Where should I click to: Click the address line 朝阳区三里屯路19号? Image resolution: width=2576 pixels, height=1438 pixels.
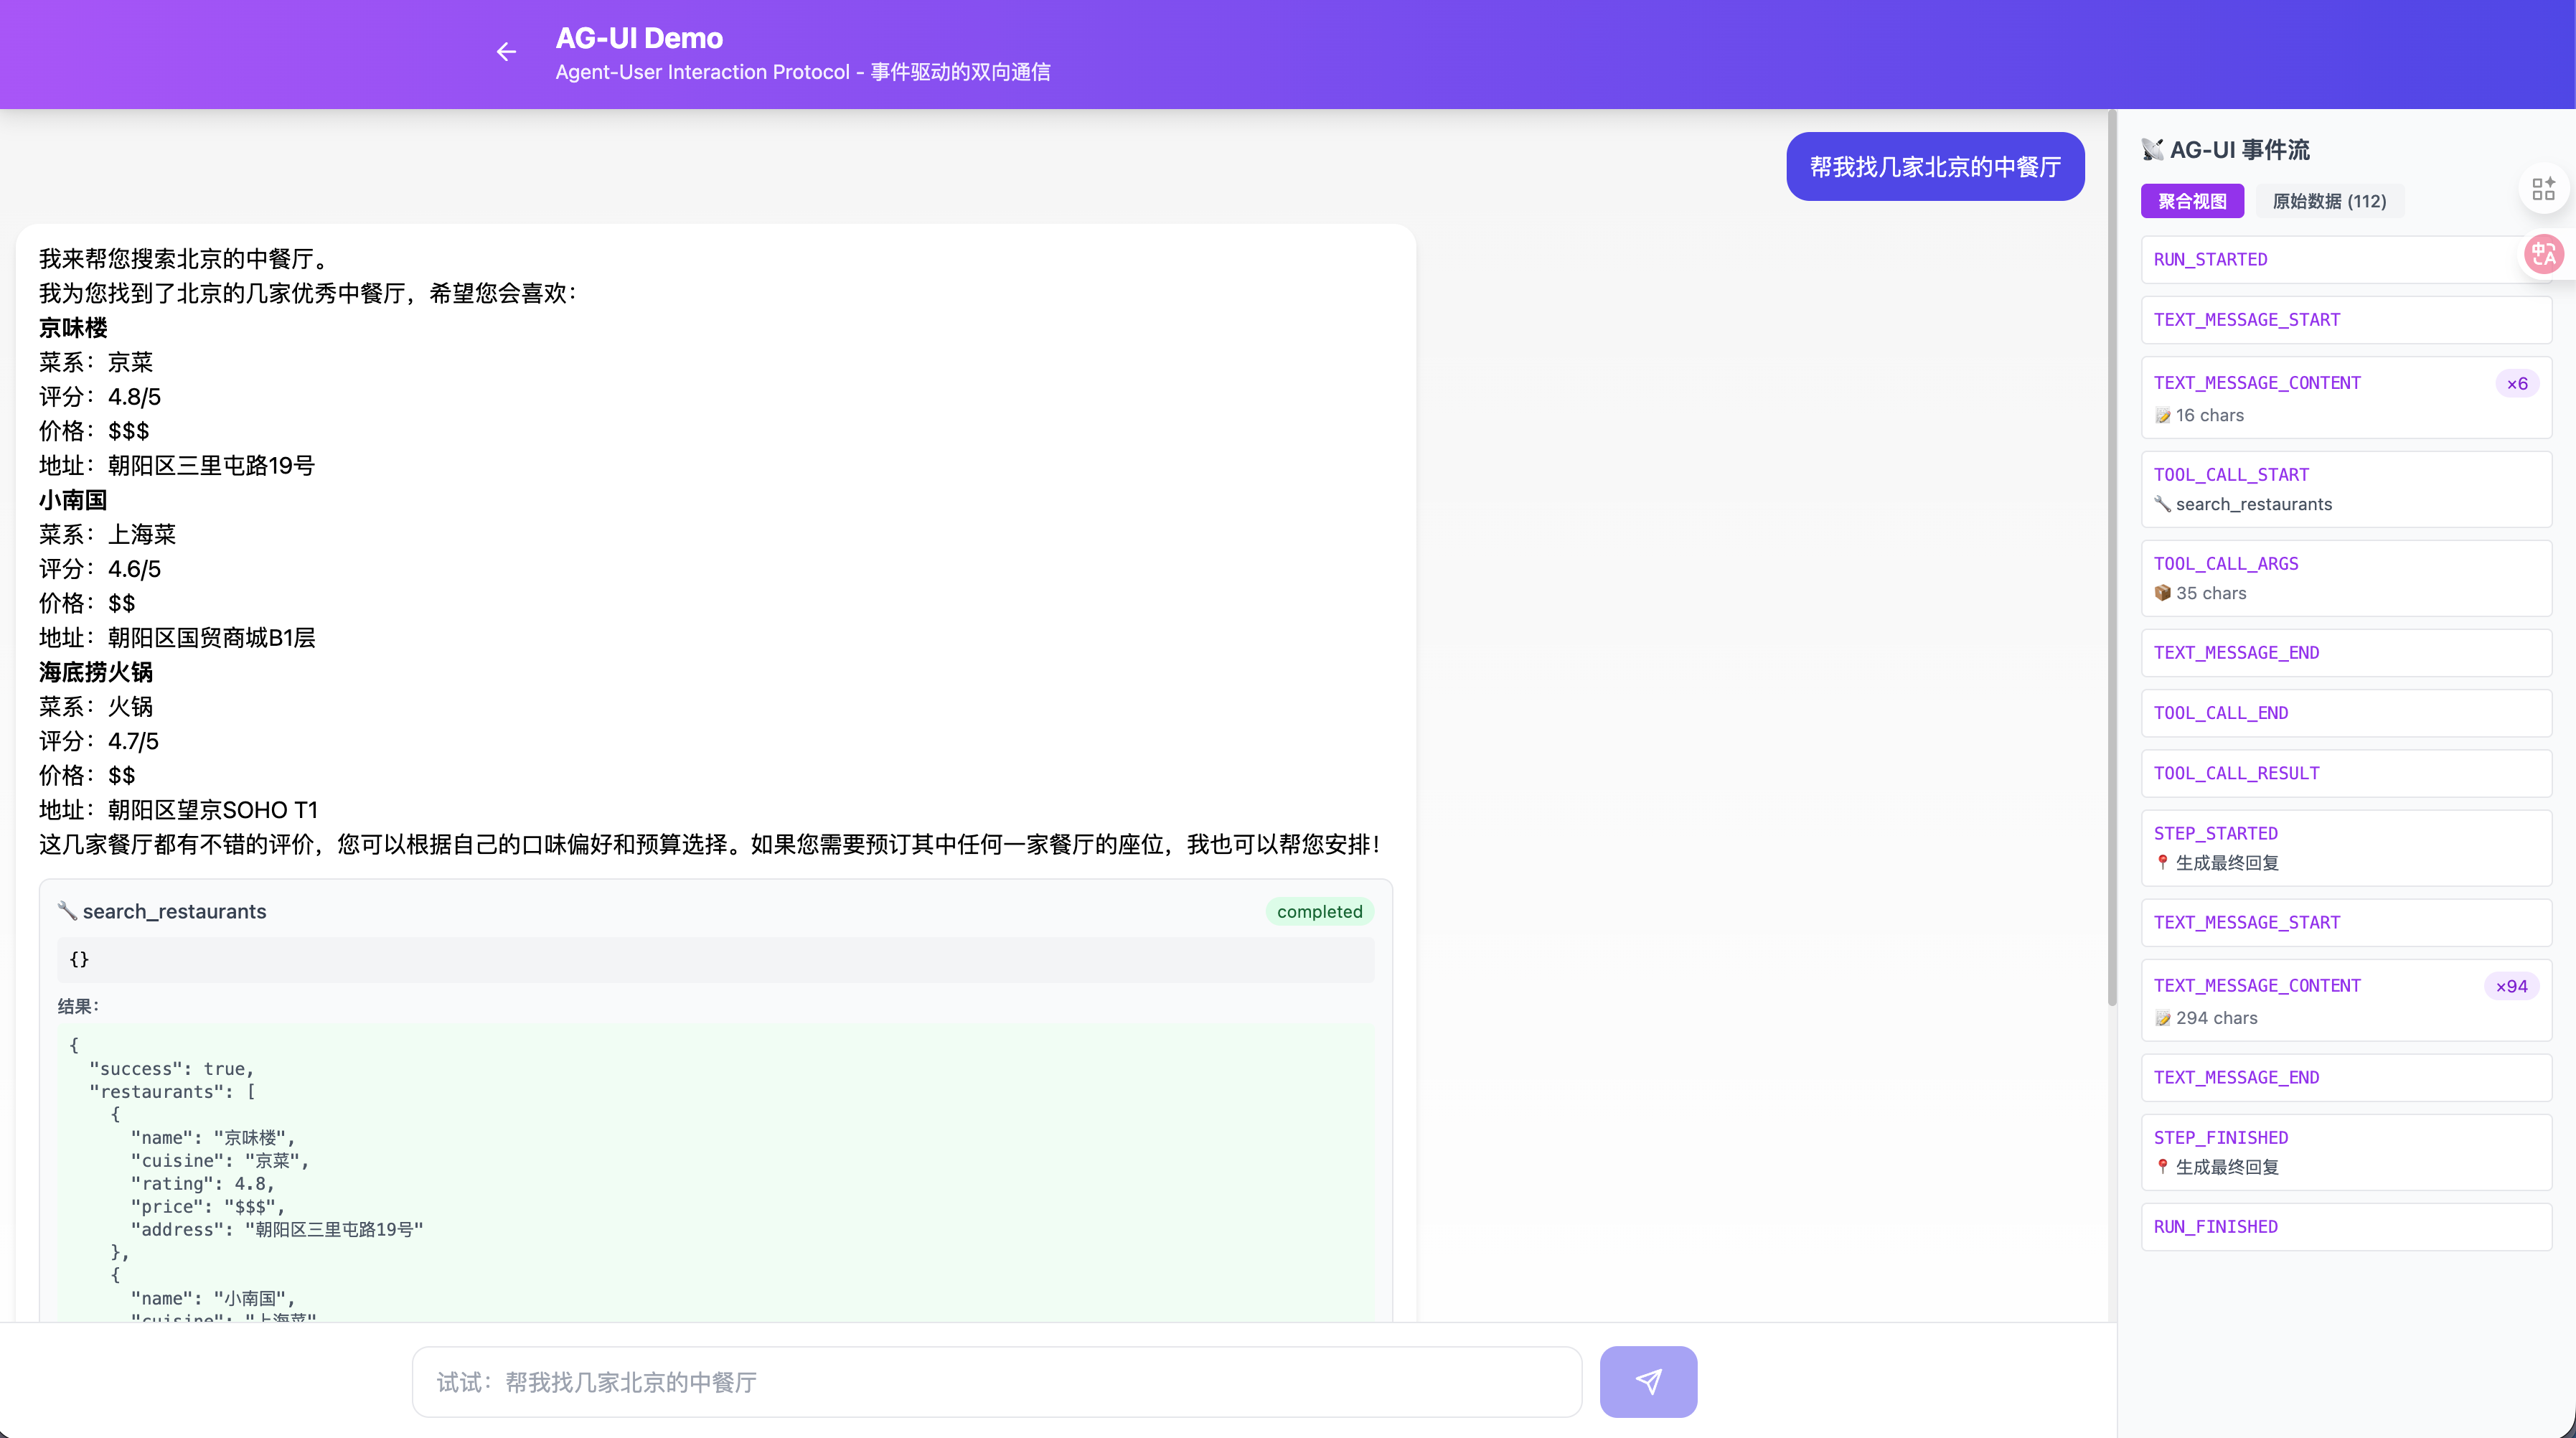point(177,466)
